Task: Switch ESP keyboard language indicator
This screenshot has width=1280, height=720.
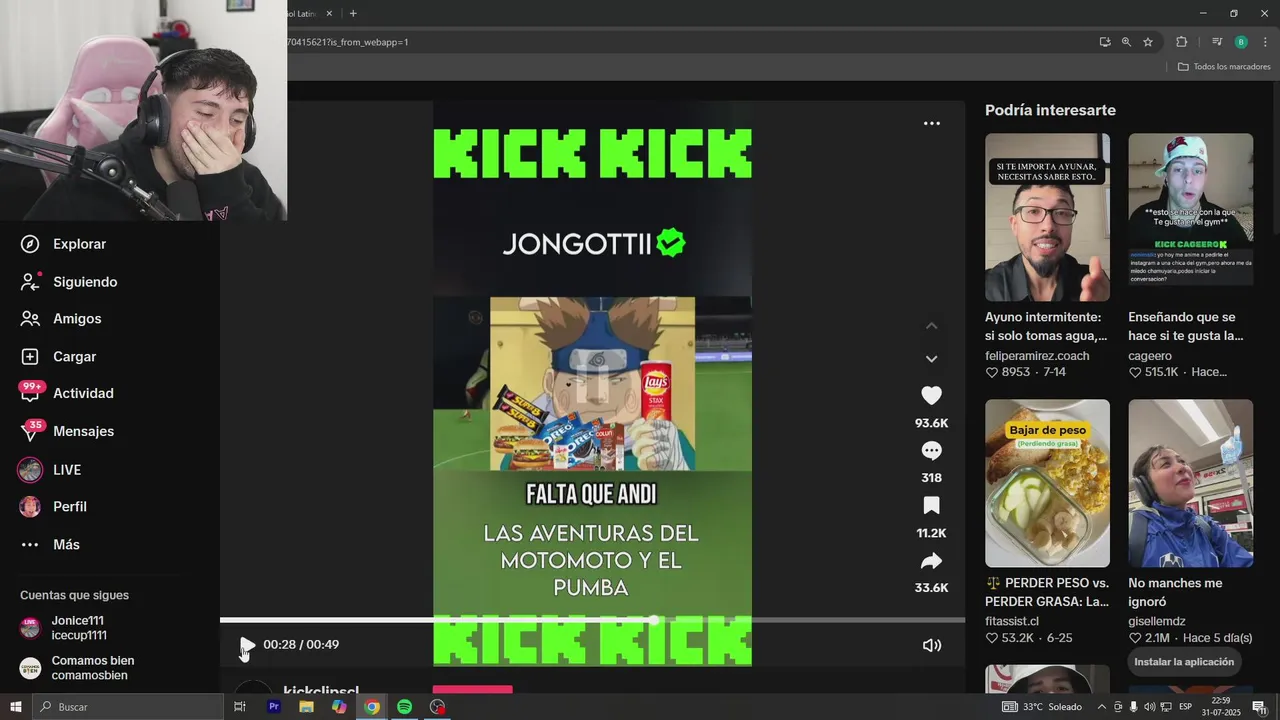Action: (x=1186, y=707)
